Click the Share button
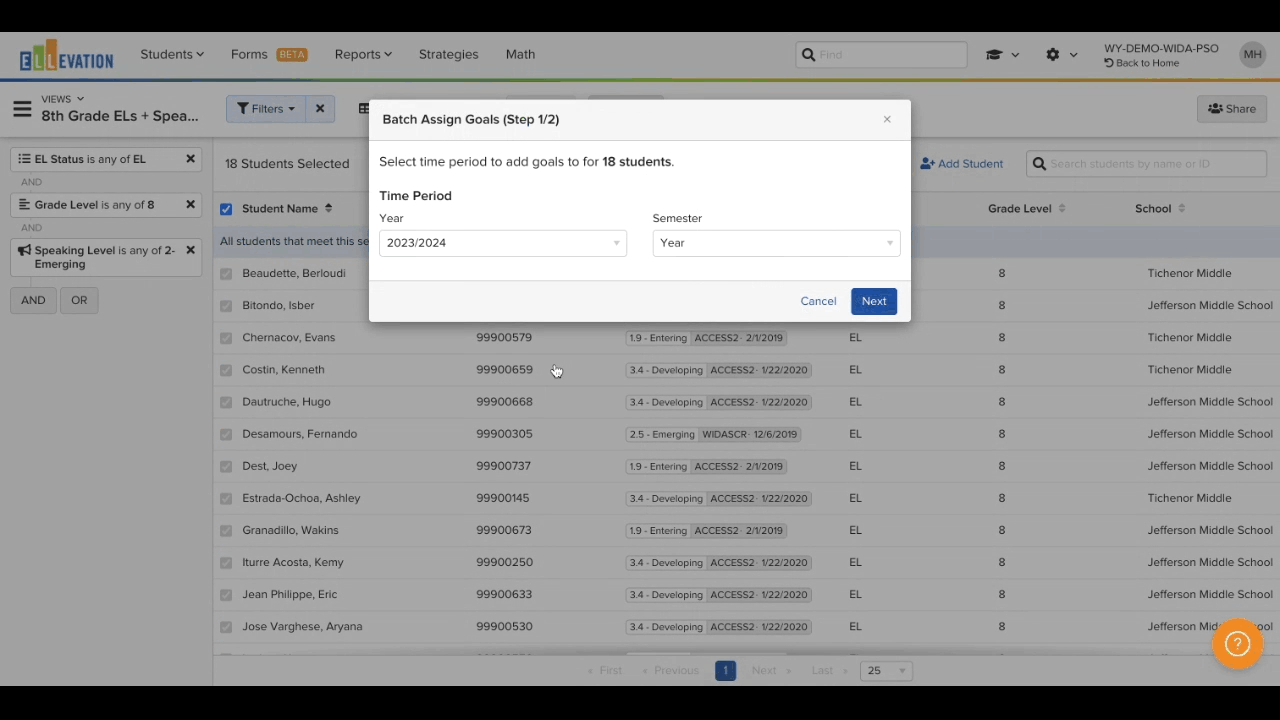Screen dimensions: 1280x720 click(x=1232, y=109)
